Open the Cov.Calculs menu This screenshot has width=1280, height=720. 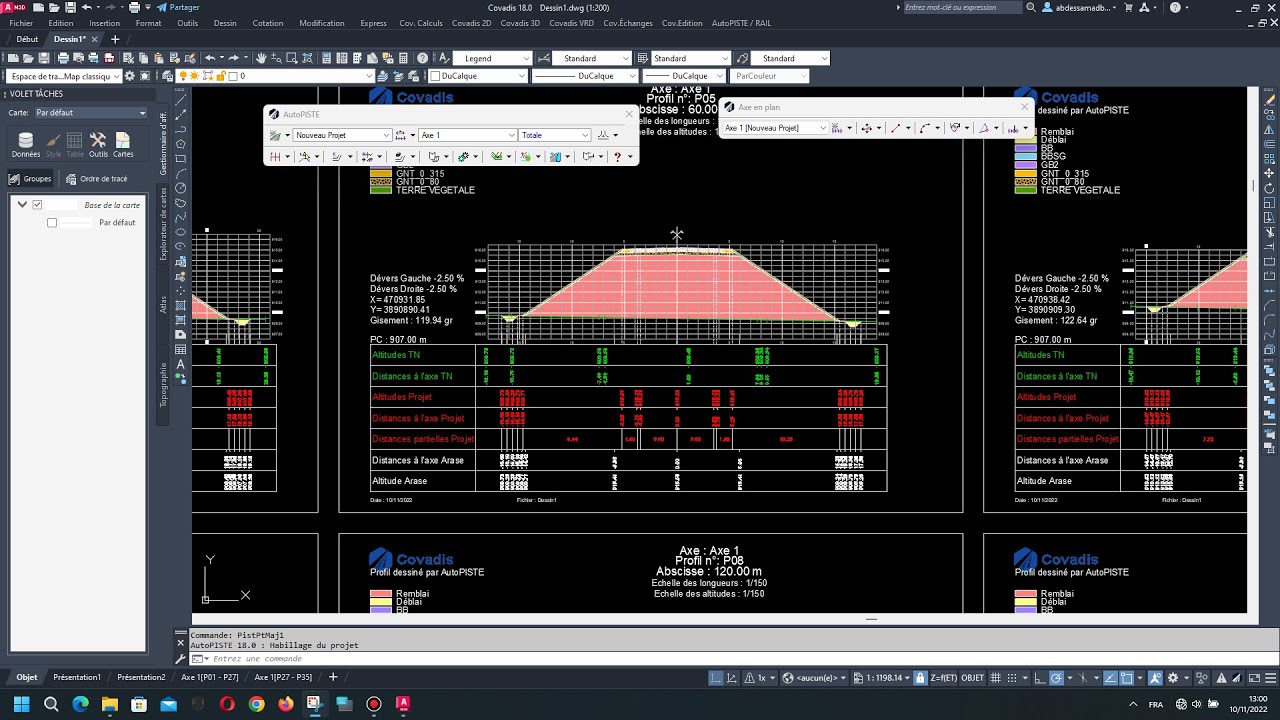(421, 23)
